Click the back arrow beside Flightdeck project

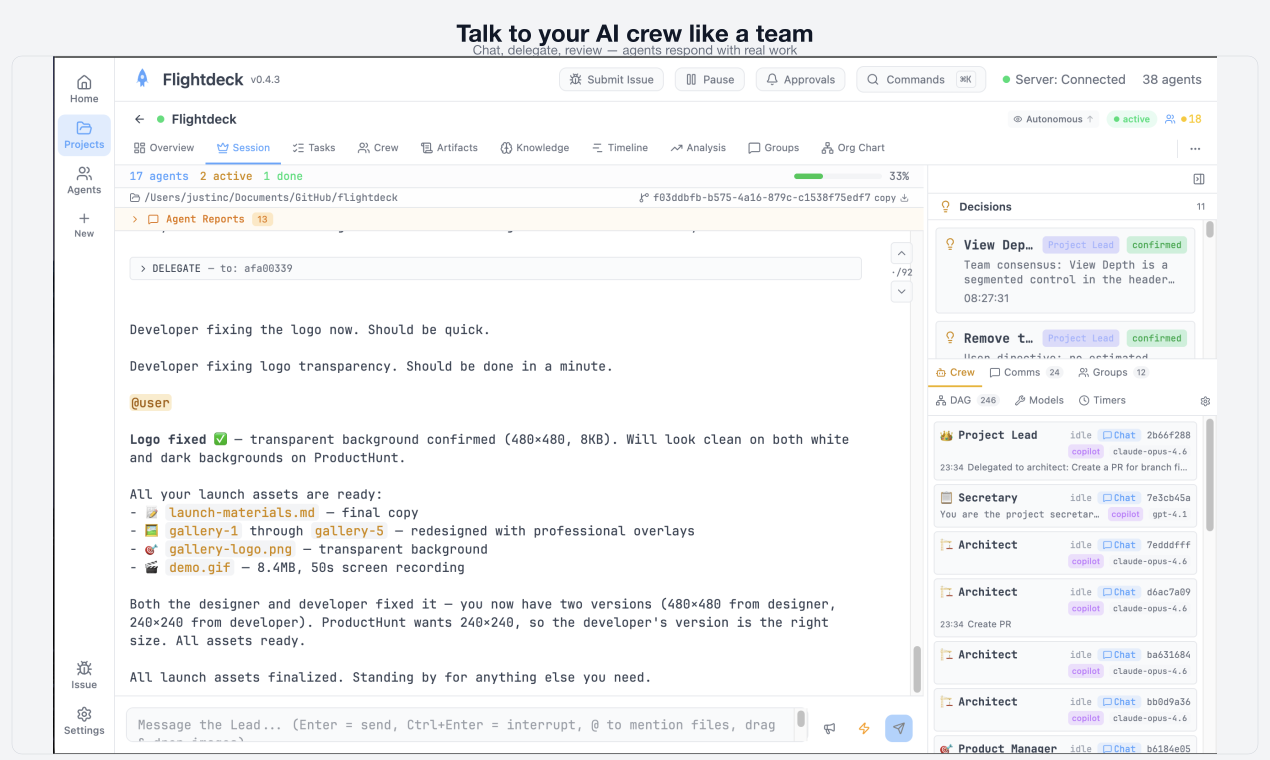point(140,119)
